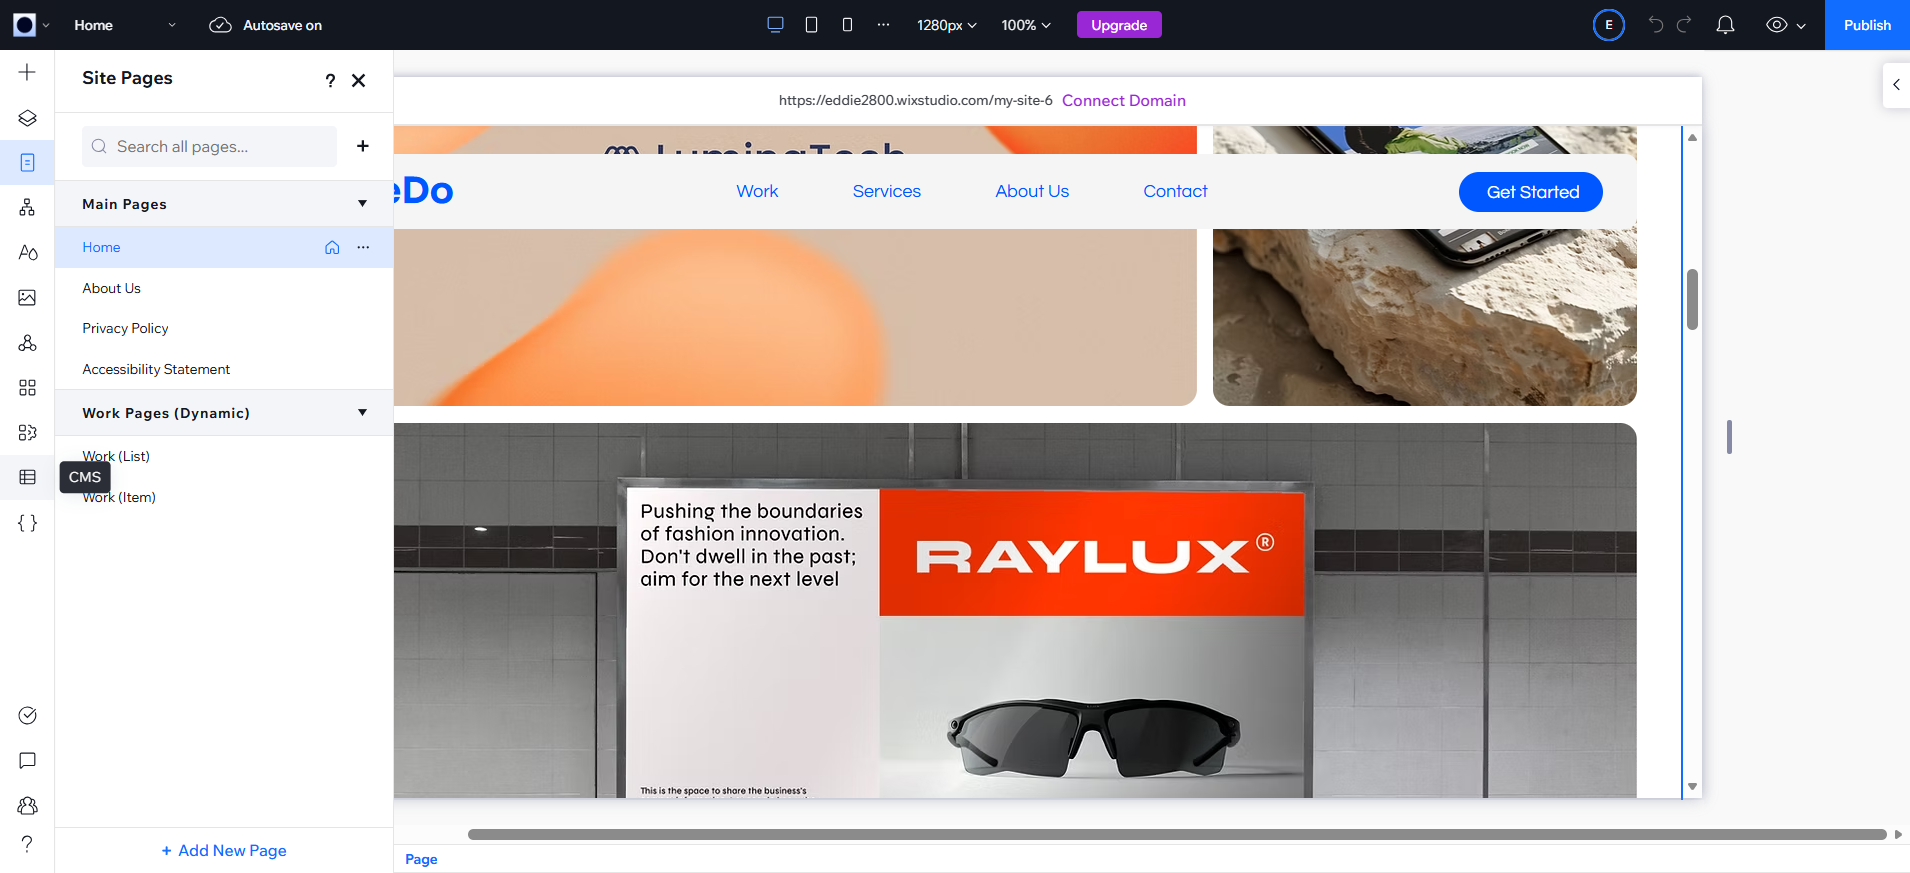The height and width of the screenshot is (873, 1910).
Task: Click the scroll-down arrow of canvas scrollbar
Action: 1692,787
